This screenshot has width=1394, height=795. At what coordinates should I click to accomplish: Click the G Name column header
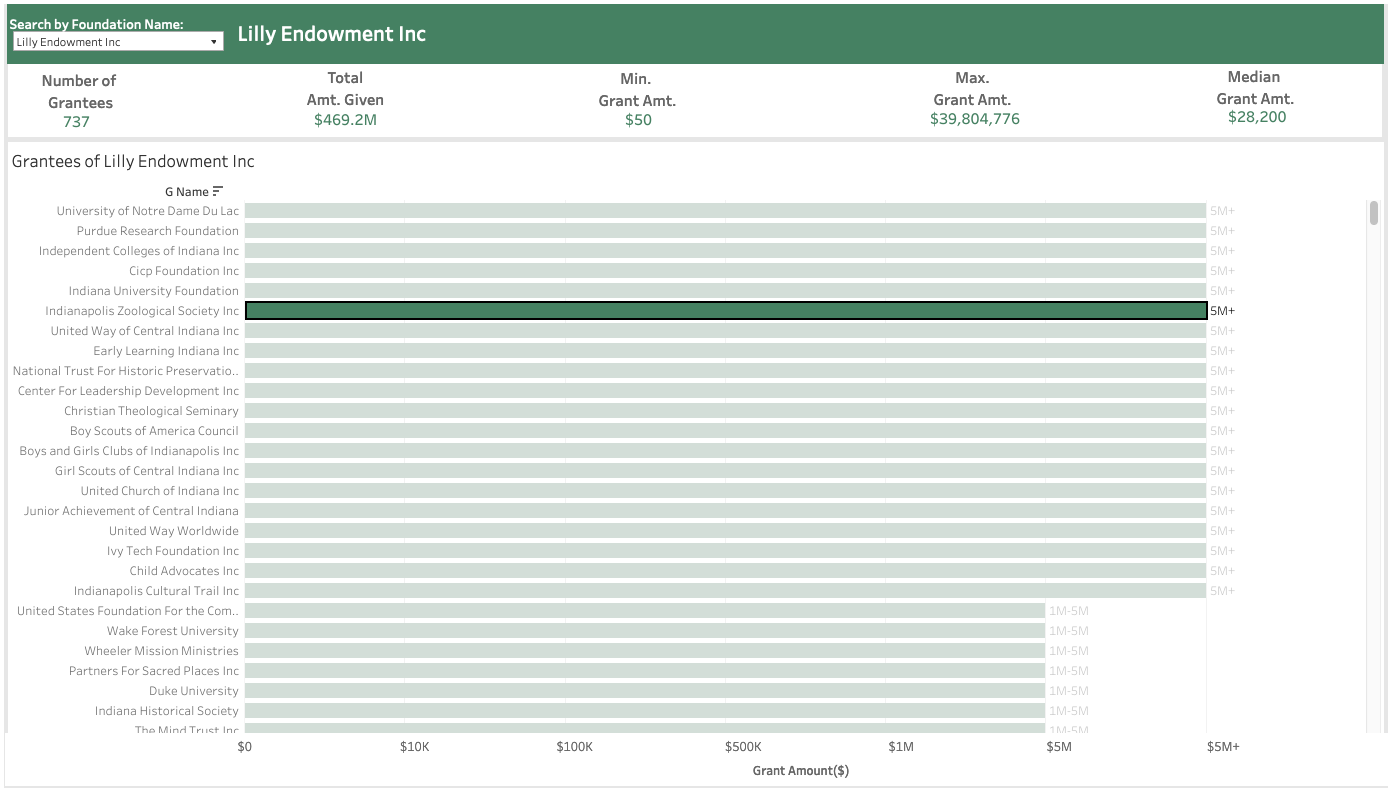click(187, 192)
